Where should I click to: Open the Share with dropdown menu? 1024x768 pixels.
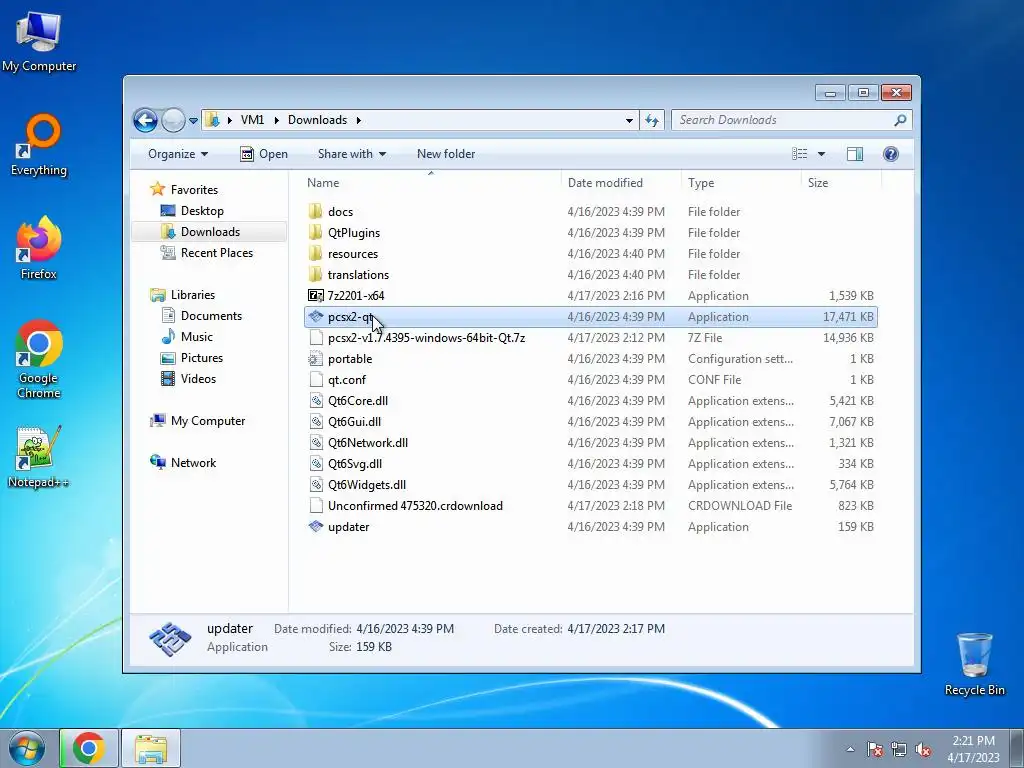351,154
